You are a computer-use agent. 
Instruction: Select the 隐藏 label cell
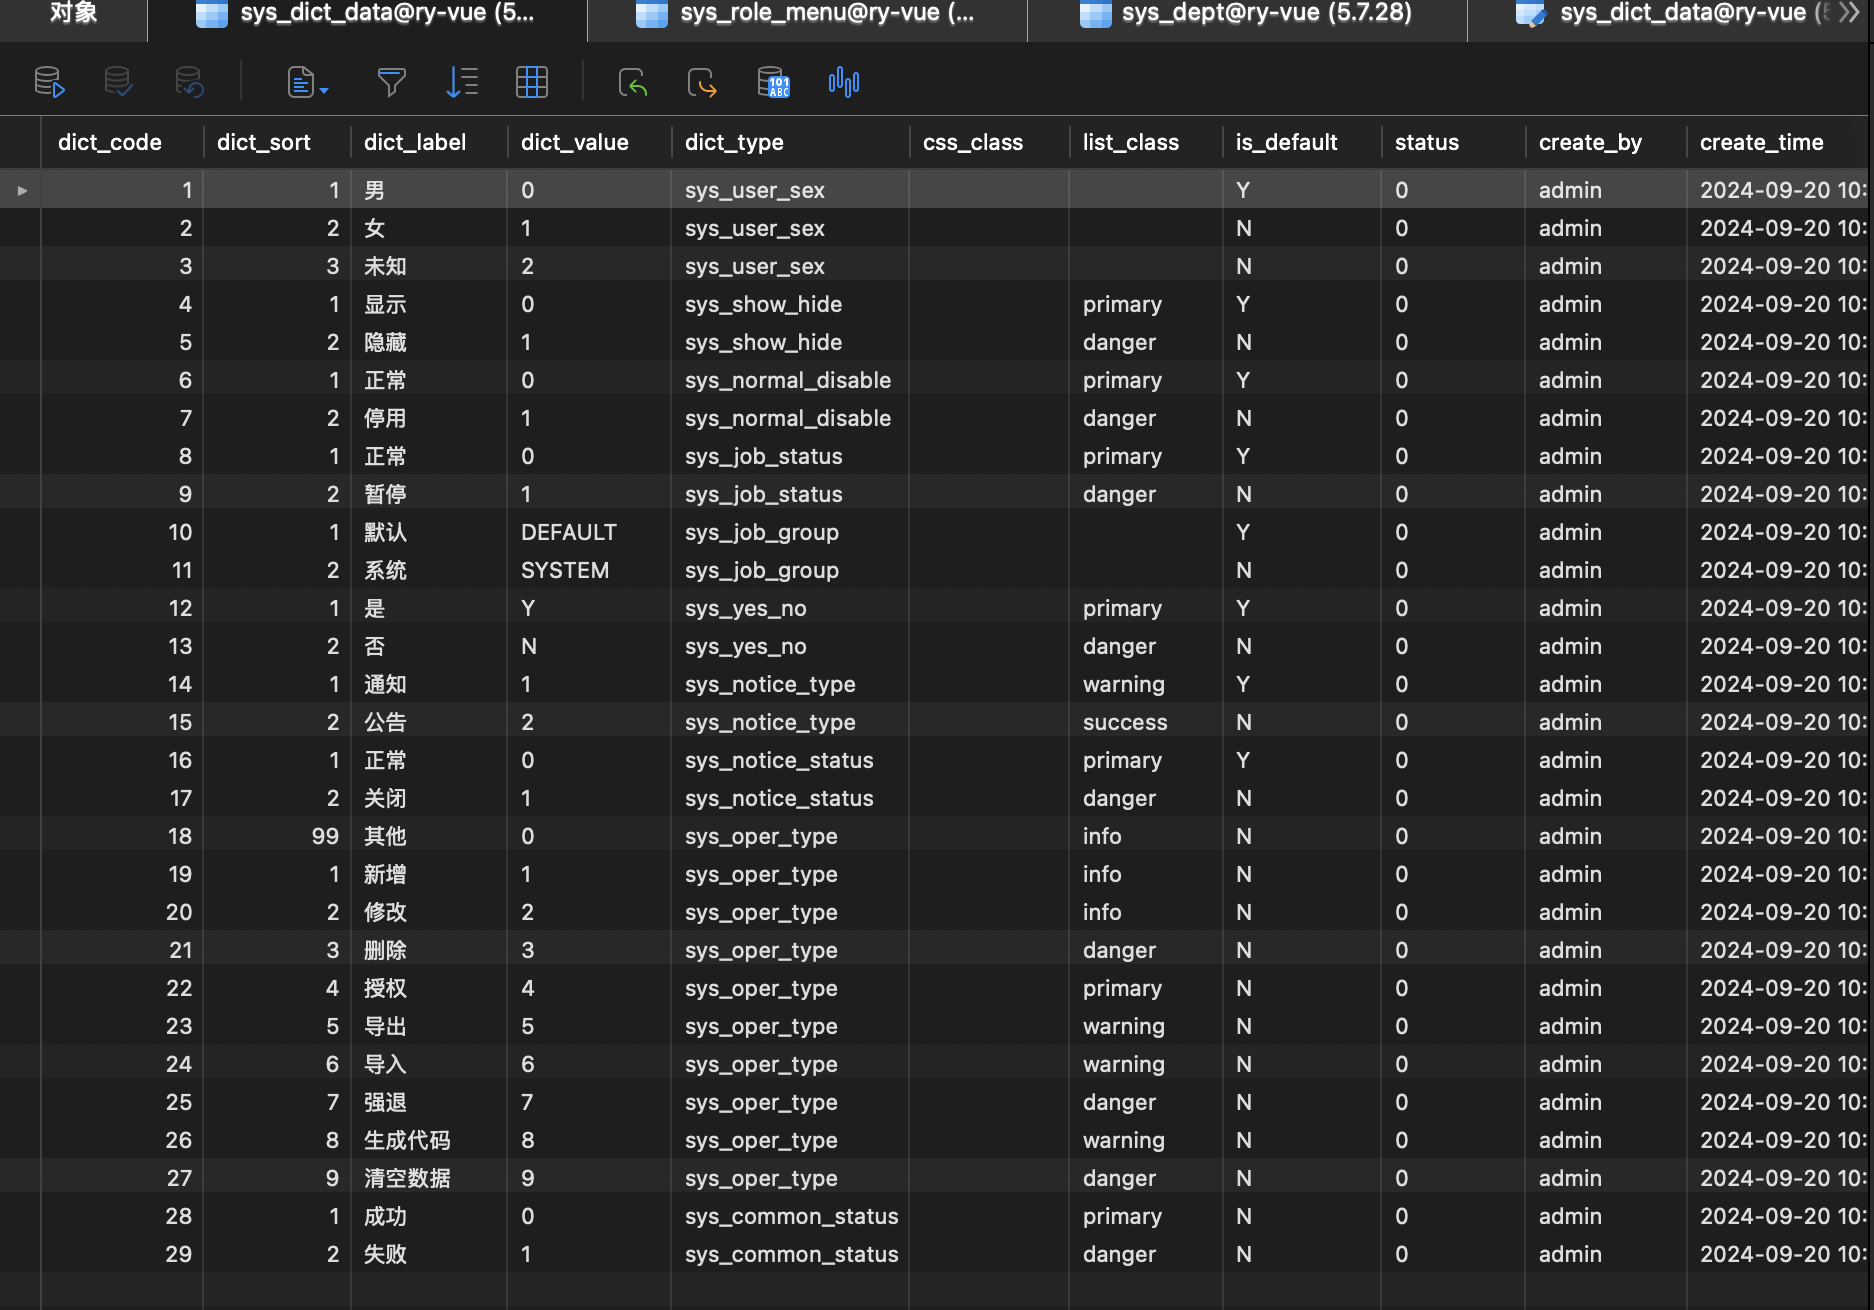click(x=429, y=342)
